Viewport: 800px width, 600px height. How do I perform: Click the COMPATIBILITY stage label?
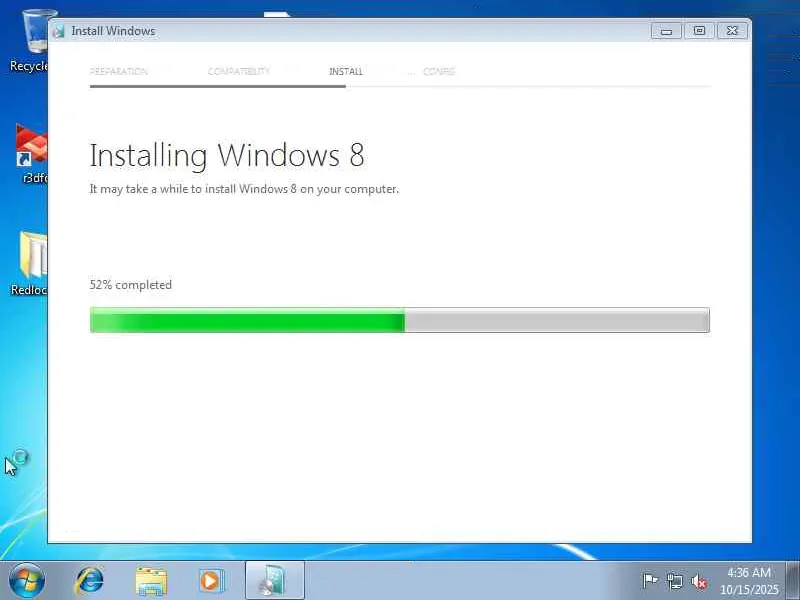click(239, 71)
